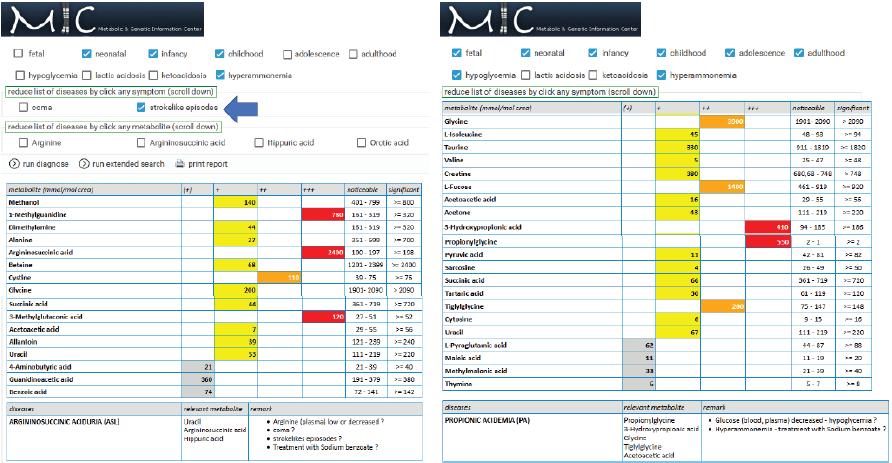Click orange 1400 L-Fucose value cell
Viewport: 892px width, 463px height.
[x=722, y=187]
